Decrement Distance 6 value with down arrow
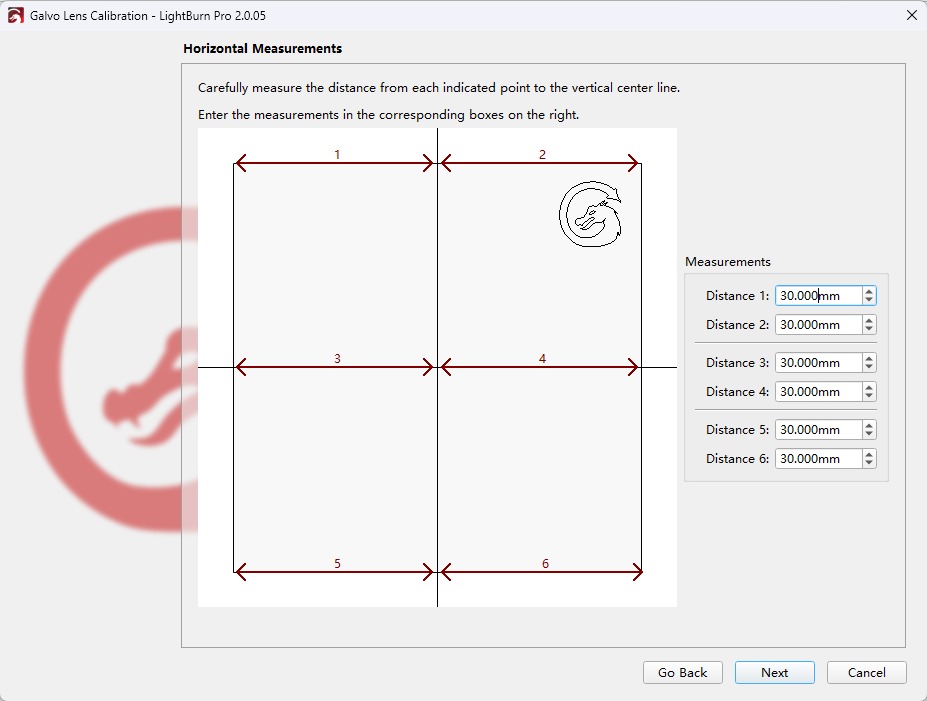 coord(869,463)
